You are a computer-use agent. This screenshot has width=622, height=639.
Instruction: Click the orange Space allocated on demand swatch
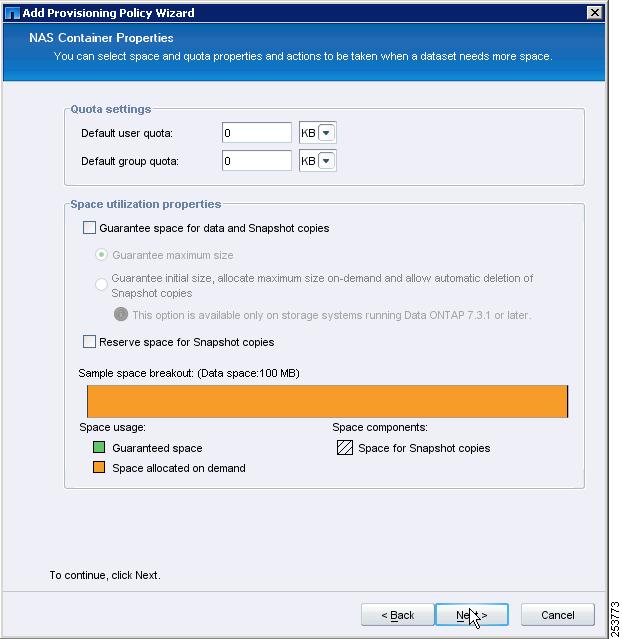pos(99,467)
